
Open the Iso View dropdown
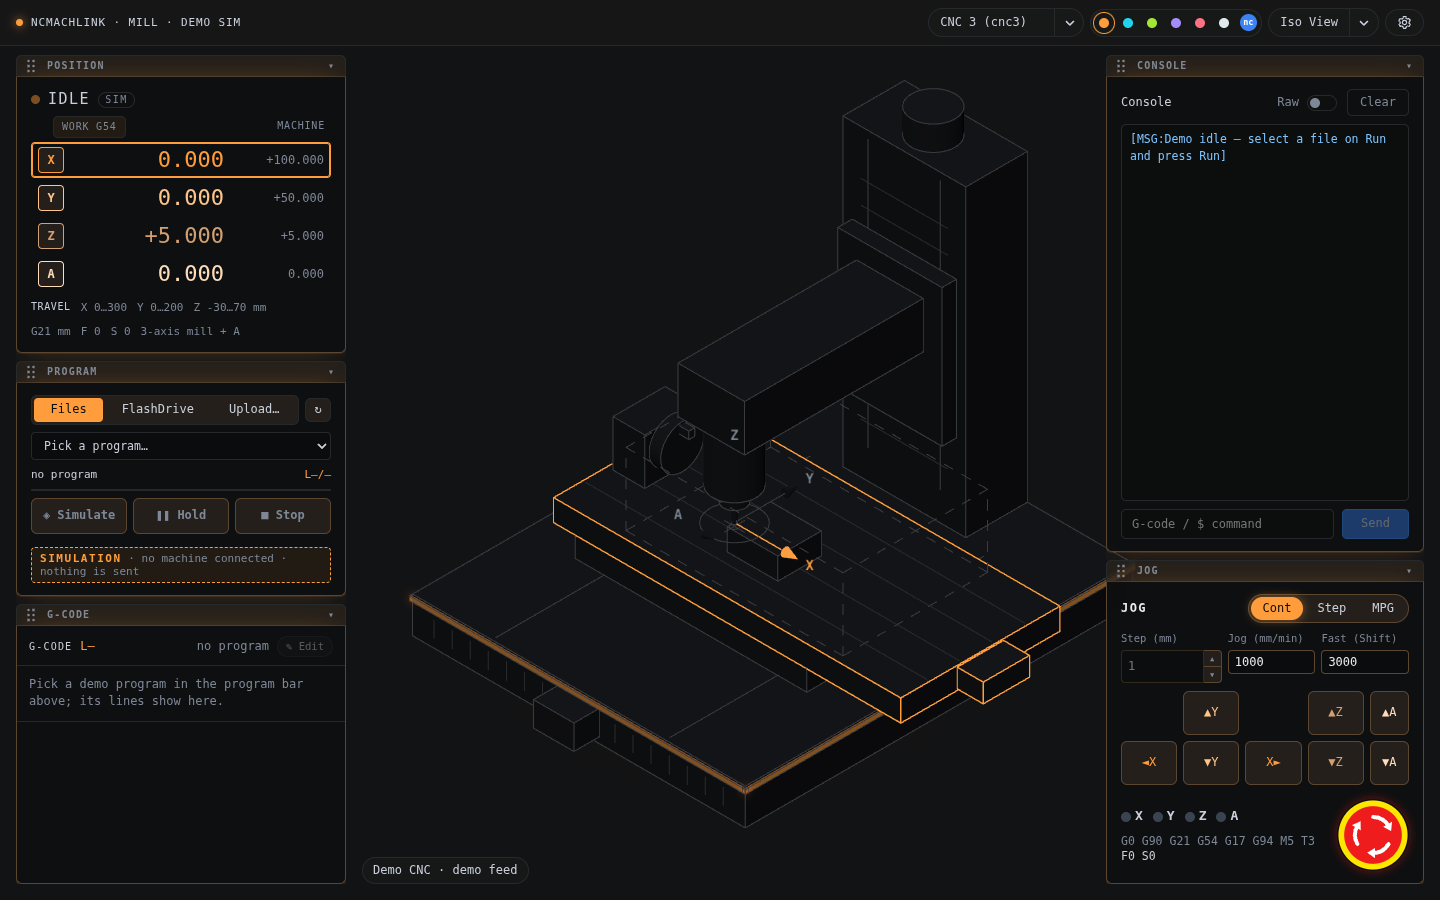1323,22
